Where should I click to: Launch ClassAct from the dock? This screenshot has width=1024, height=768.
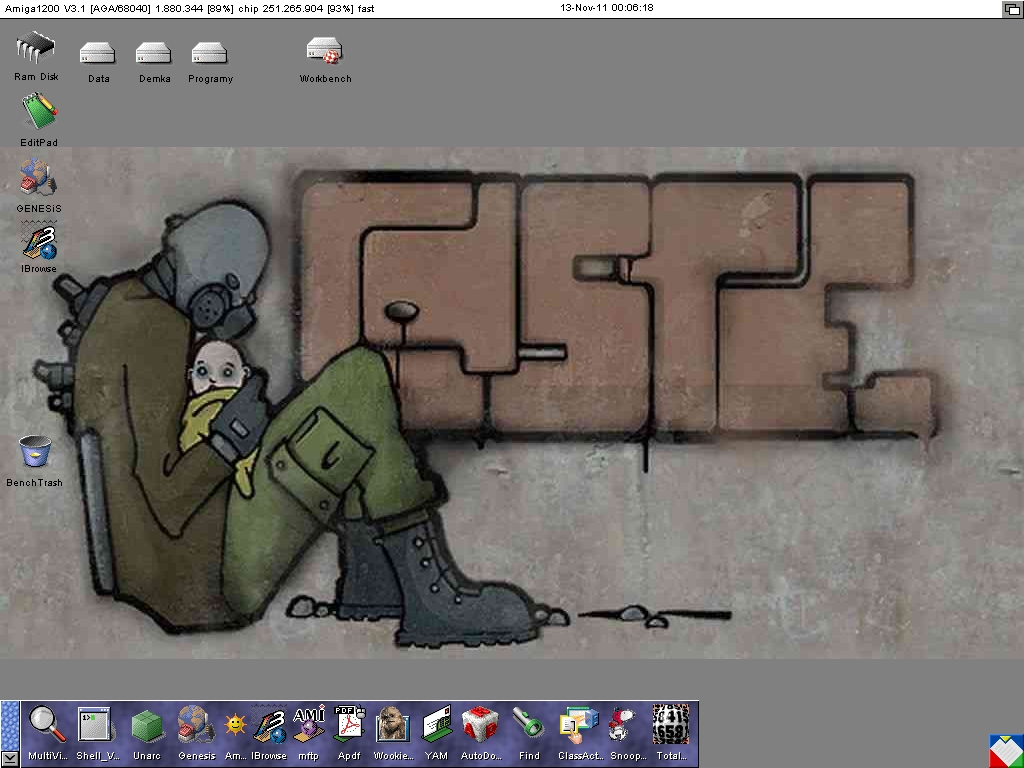click(579, 725)
